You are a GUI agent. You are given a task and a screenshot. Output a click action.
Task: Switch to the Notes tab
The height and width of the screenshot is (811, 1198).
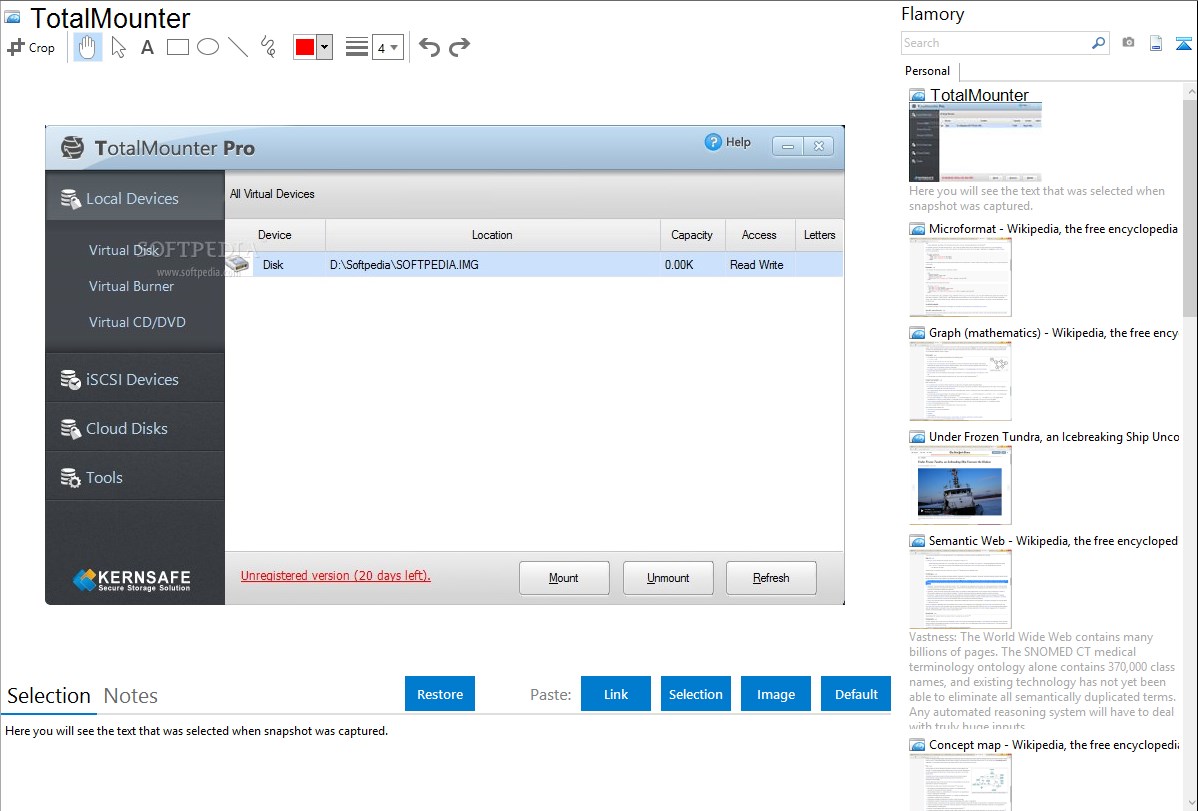pos(131,696)
